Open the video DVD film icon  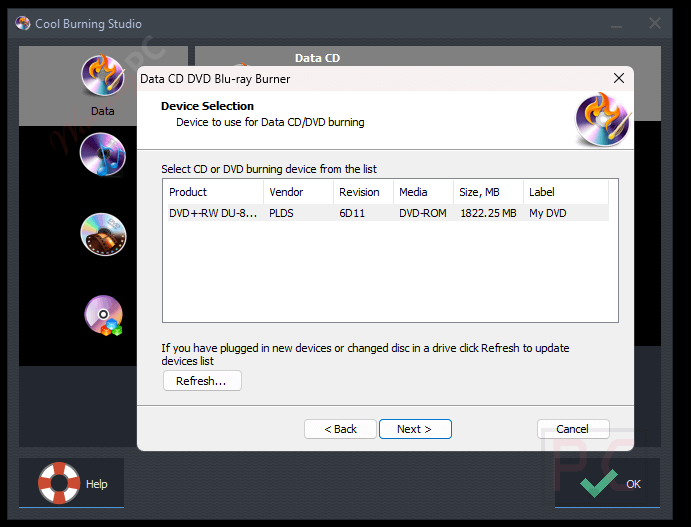pos(103,234)
